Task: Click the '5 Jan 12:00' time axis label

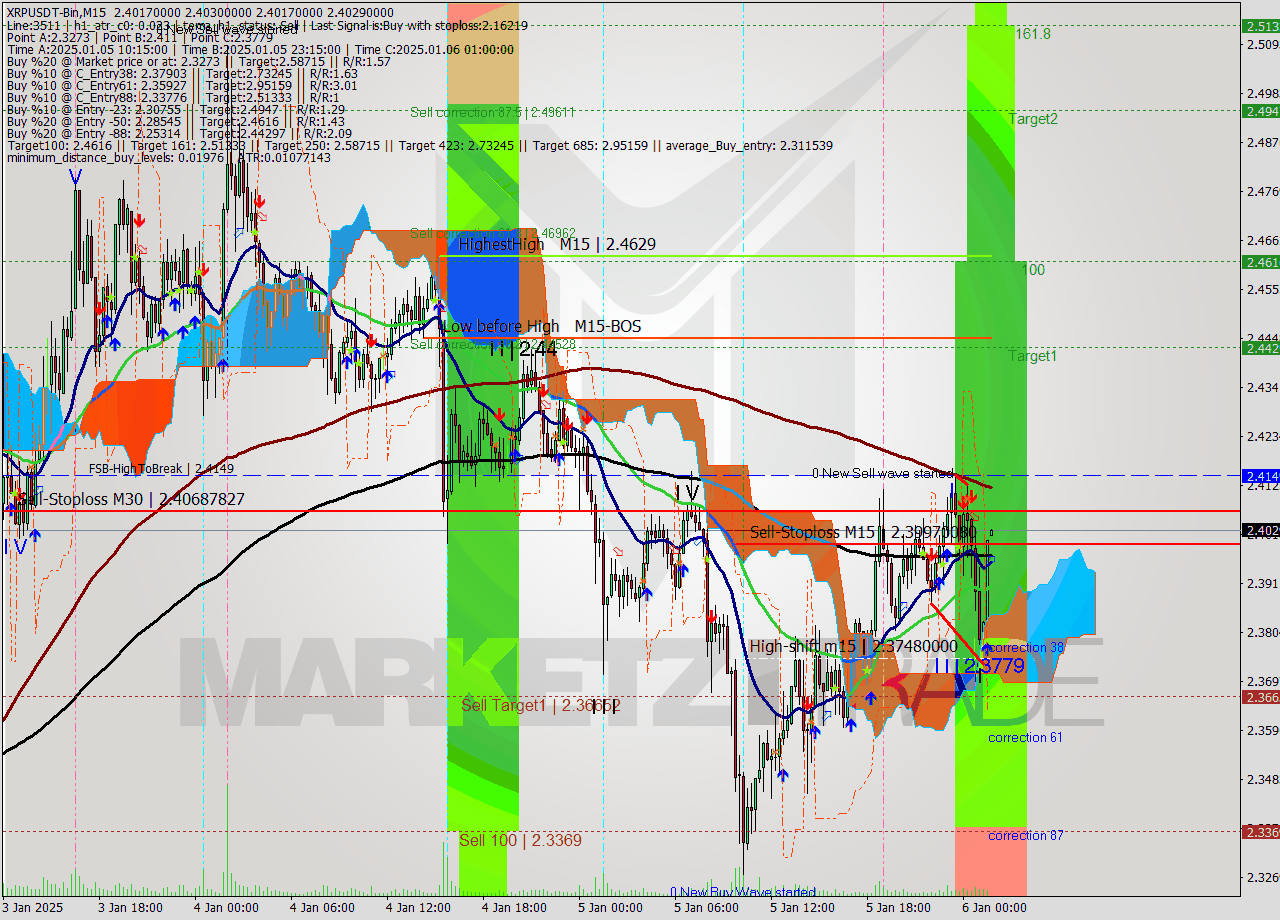Action: (x=802, y=908)
